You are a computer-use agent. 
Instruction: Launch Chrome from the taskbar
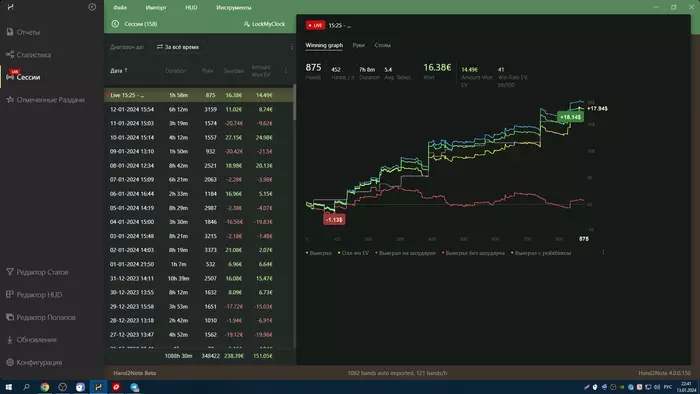(45, 387)
